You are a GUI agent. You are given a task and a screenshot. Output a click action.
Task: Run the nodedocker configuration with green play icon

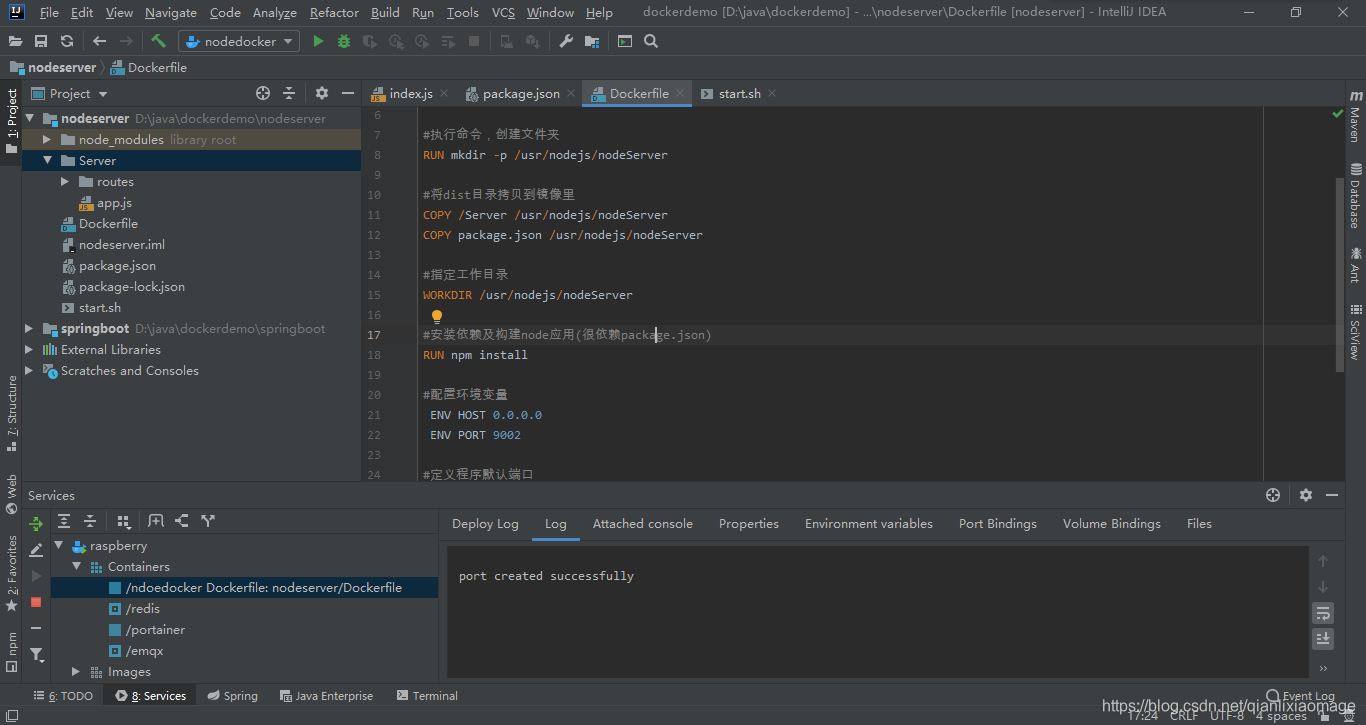[318, 41]
